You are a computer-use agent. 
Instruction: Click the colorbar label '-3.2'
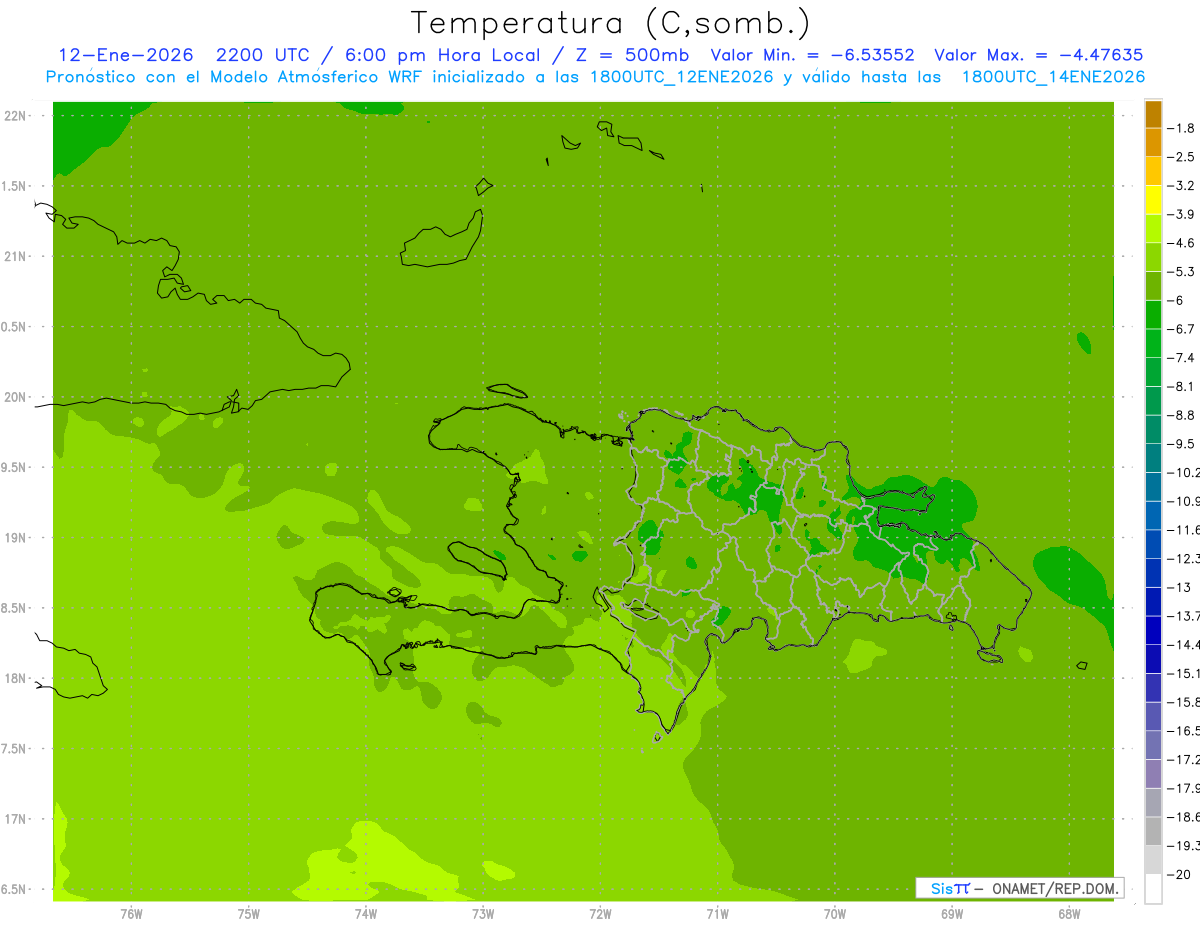[x=1181, y=186]
